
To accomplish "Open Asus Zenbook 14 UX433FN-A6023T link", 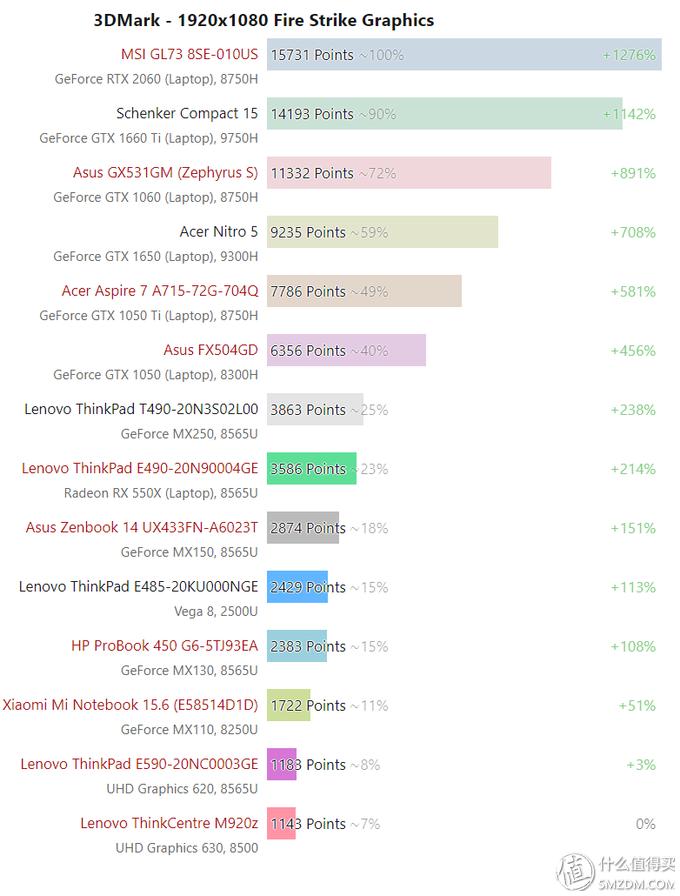I will coord(142,527).
